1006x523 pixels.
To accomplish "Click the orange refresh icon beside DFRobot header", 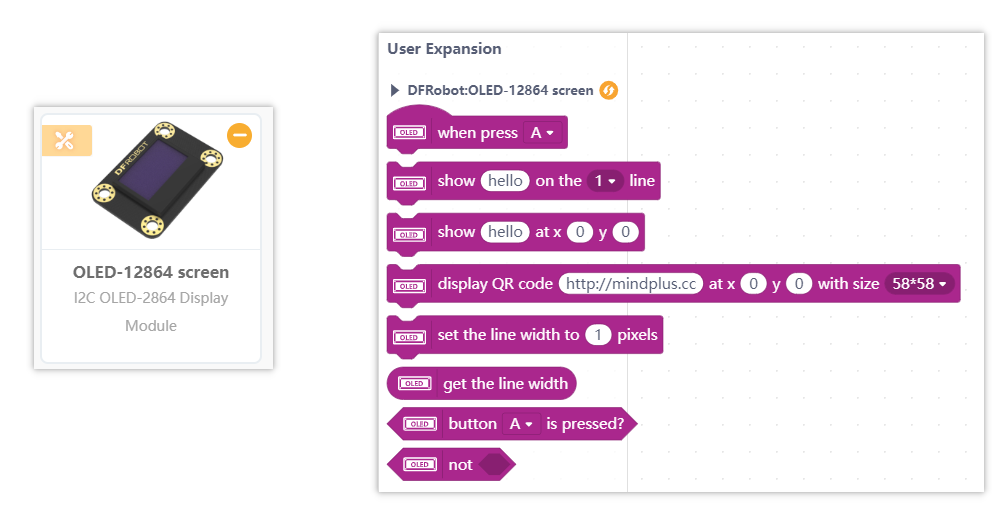I will pyautogui.click(x=608, y=91).
